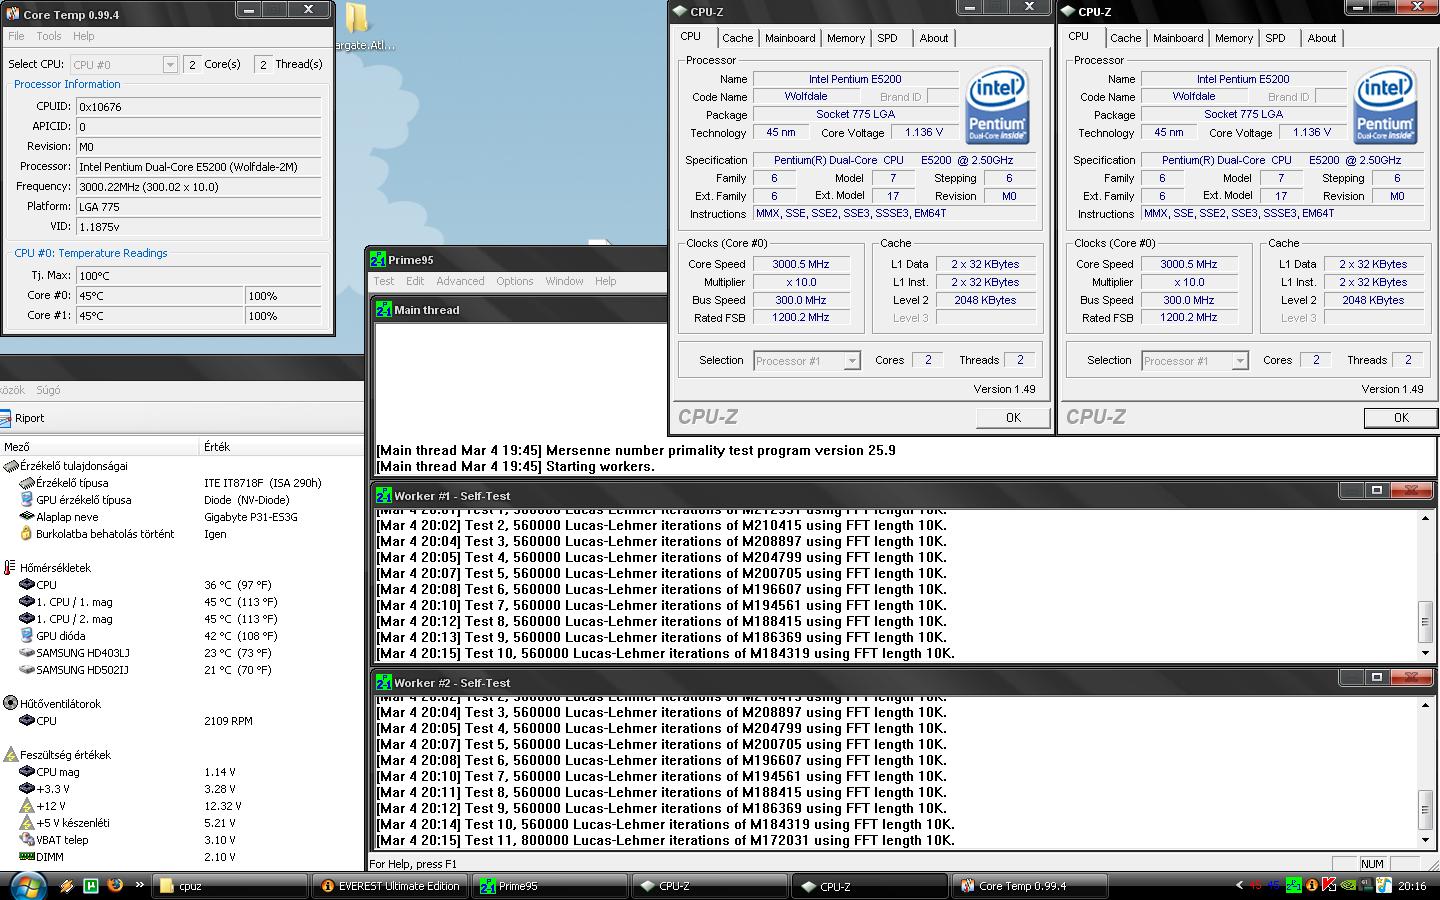Click the Intel Pentium logo in left CPU-Z
Screen dimensions: 1440x900
click(x=998, y=106)
